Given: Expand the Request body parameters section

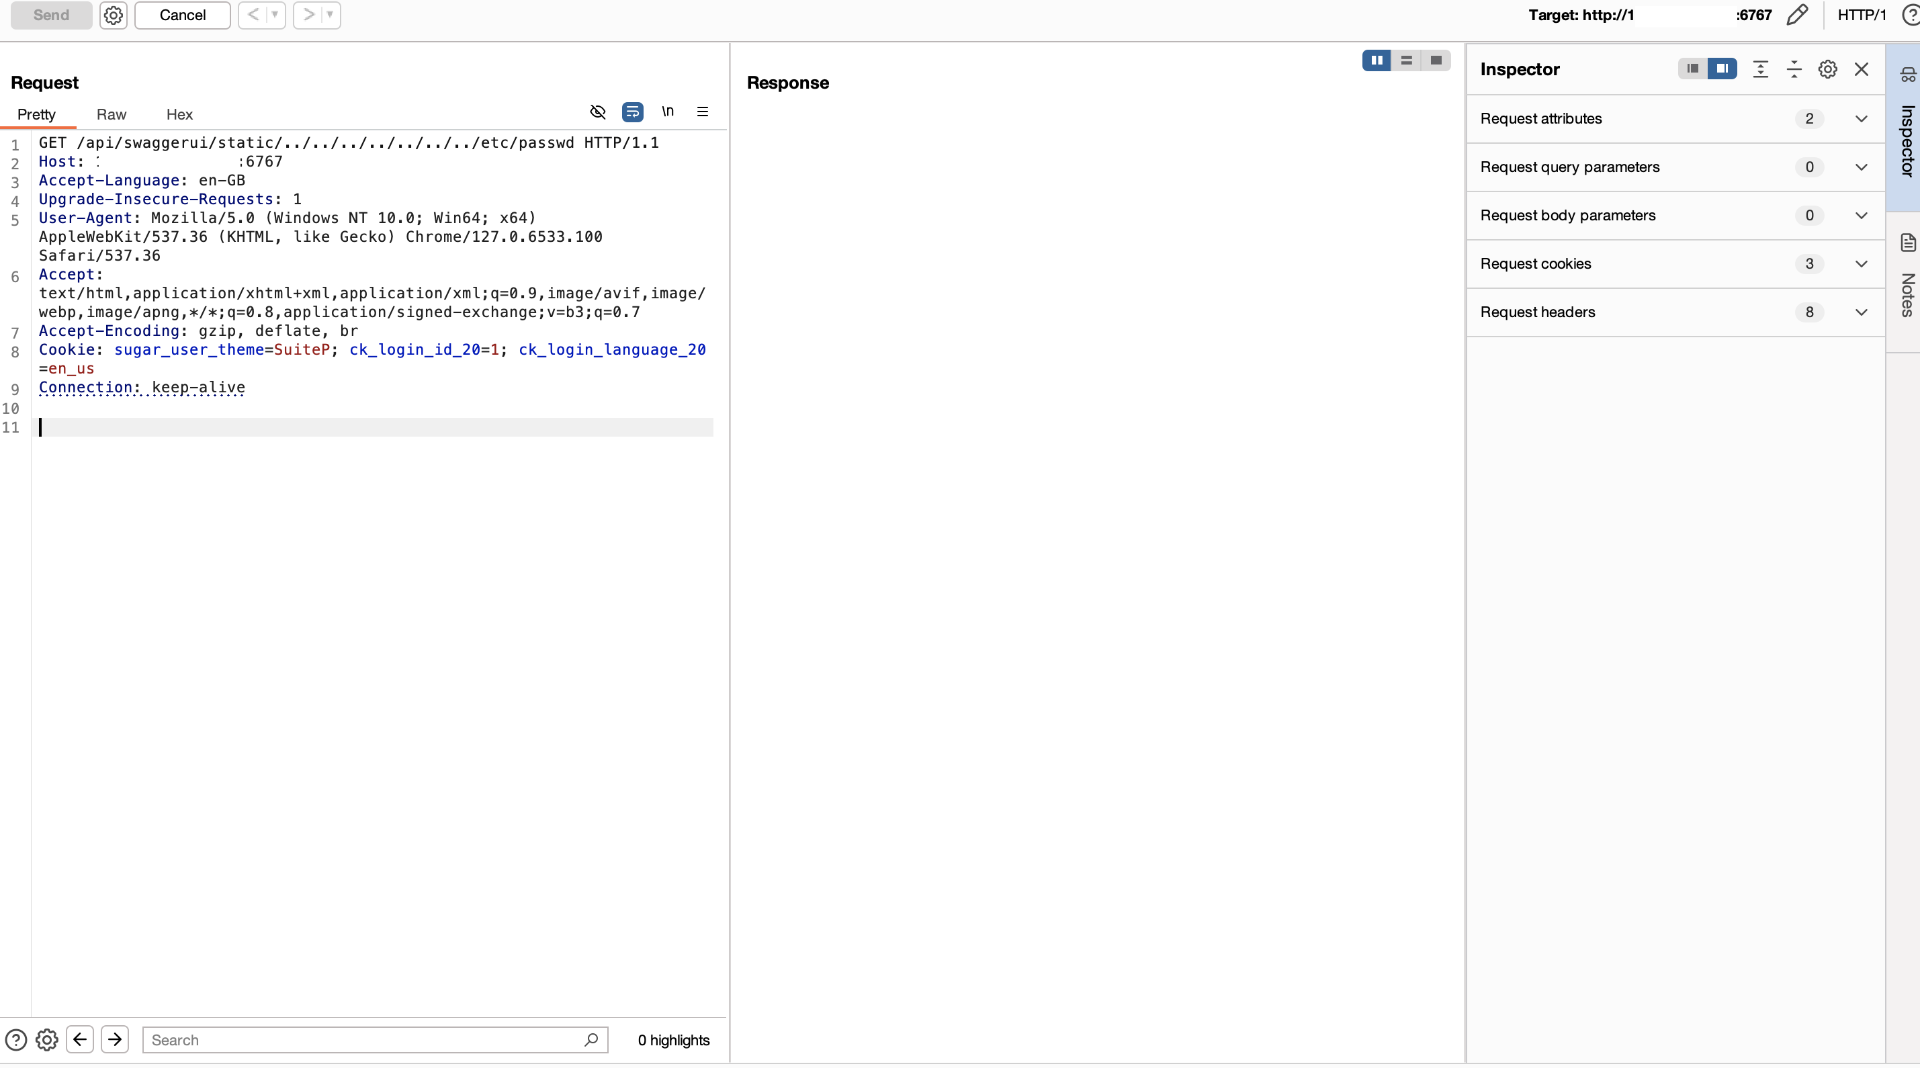Looking at the screenshot, I should click(1861, 216).
